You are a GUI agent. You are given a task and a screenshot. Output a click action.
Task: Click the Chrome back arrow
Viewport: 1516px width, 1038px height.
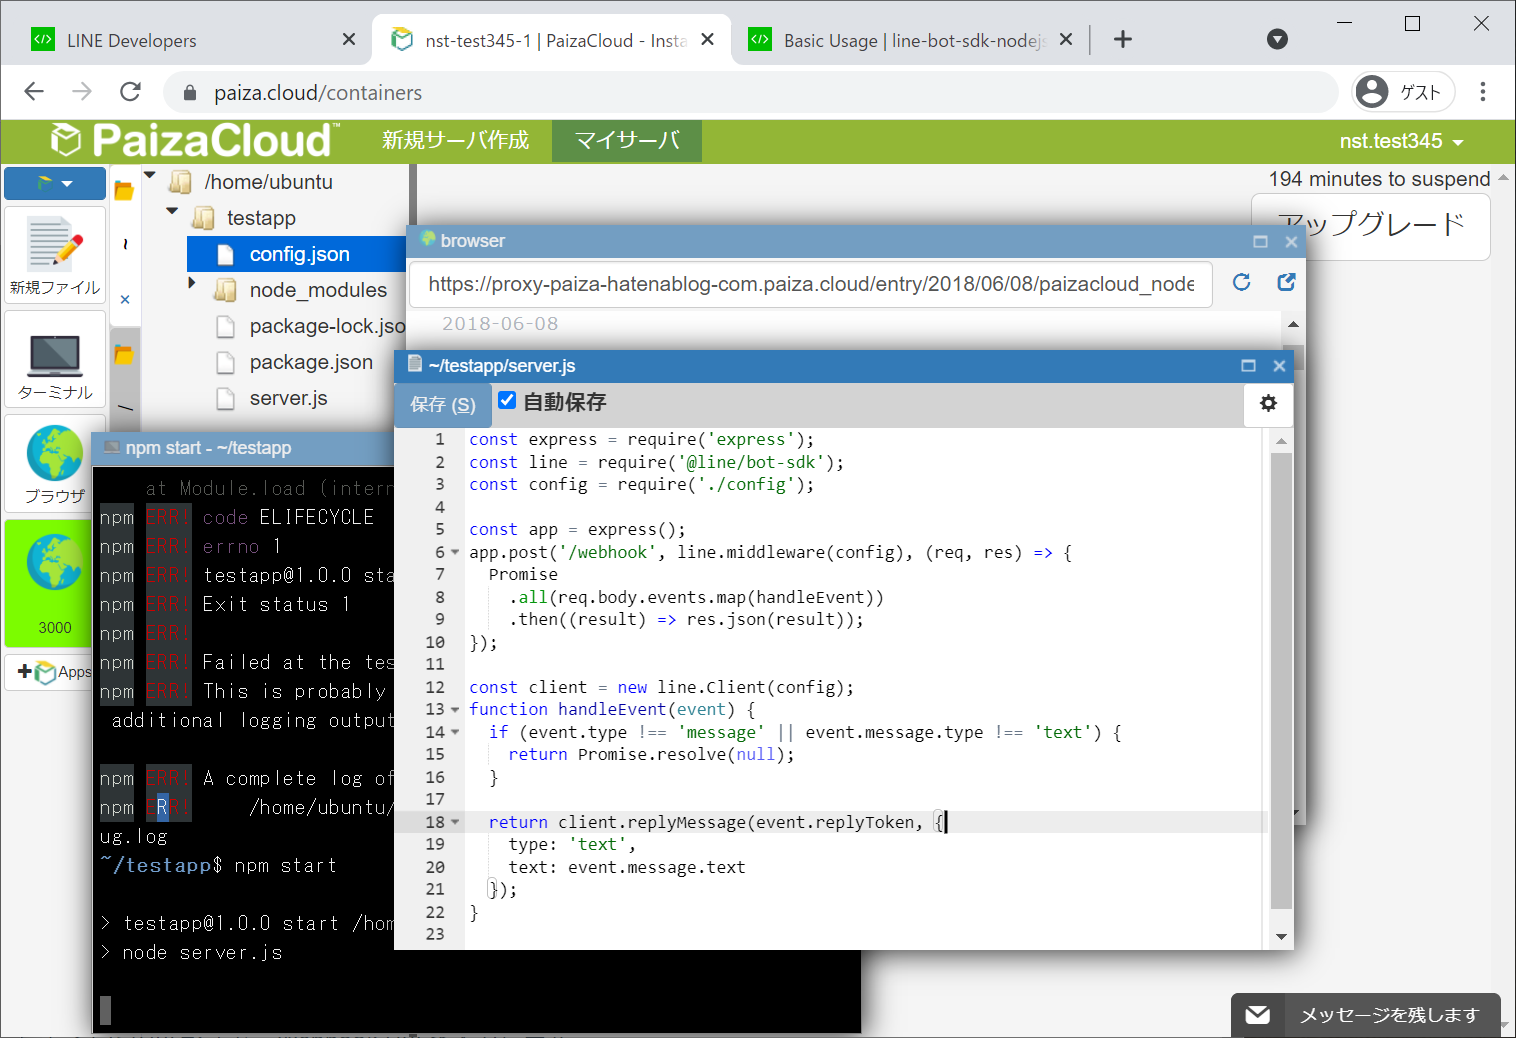pyautogui.click(x=34, y=92)
